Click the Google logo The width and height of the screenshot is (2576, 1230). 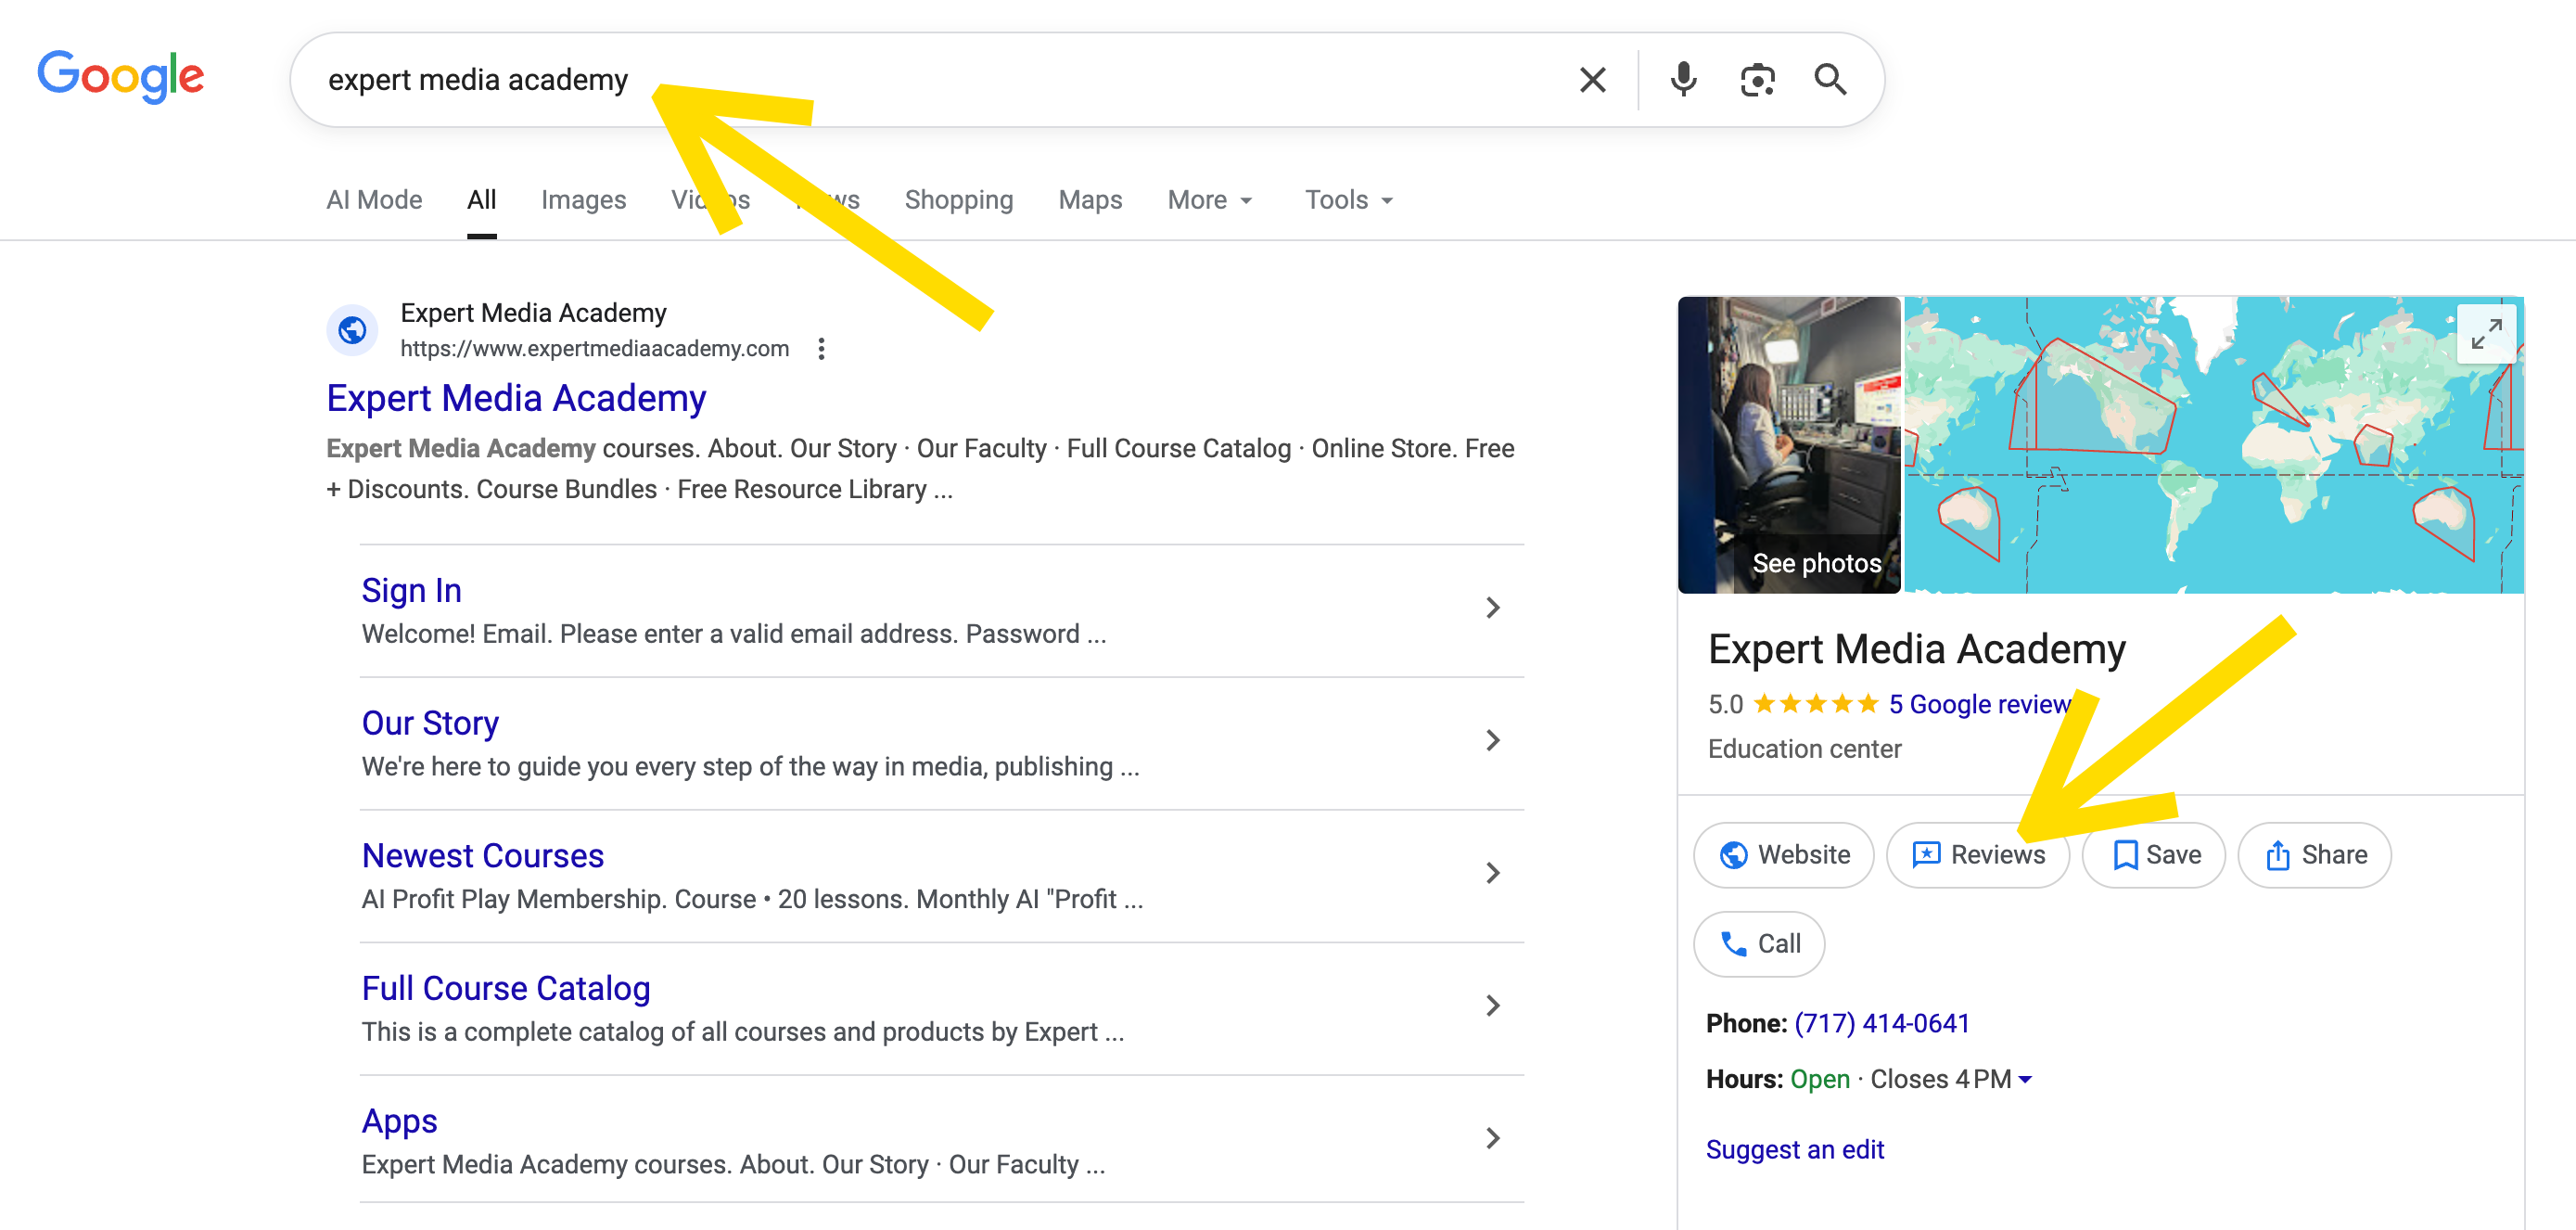pyautogui.click(x=121, y=77)
